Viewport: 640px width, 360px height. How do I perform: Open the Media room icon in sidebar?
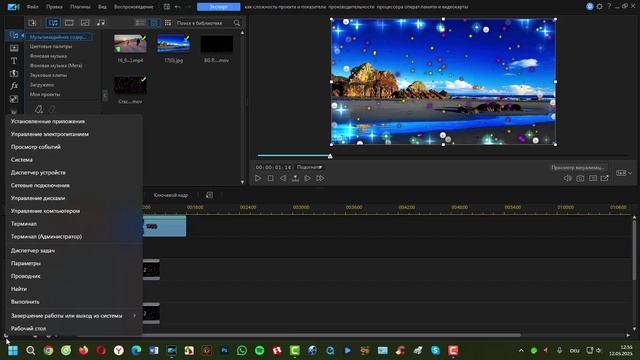pyautogui.click(x=14, y=35)
